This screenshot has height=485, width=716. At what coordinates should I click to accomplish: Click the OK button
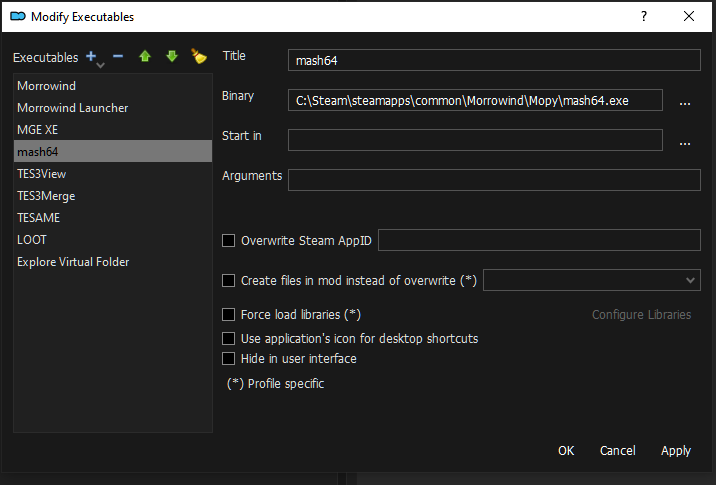point(566,451)
